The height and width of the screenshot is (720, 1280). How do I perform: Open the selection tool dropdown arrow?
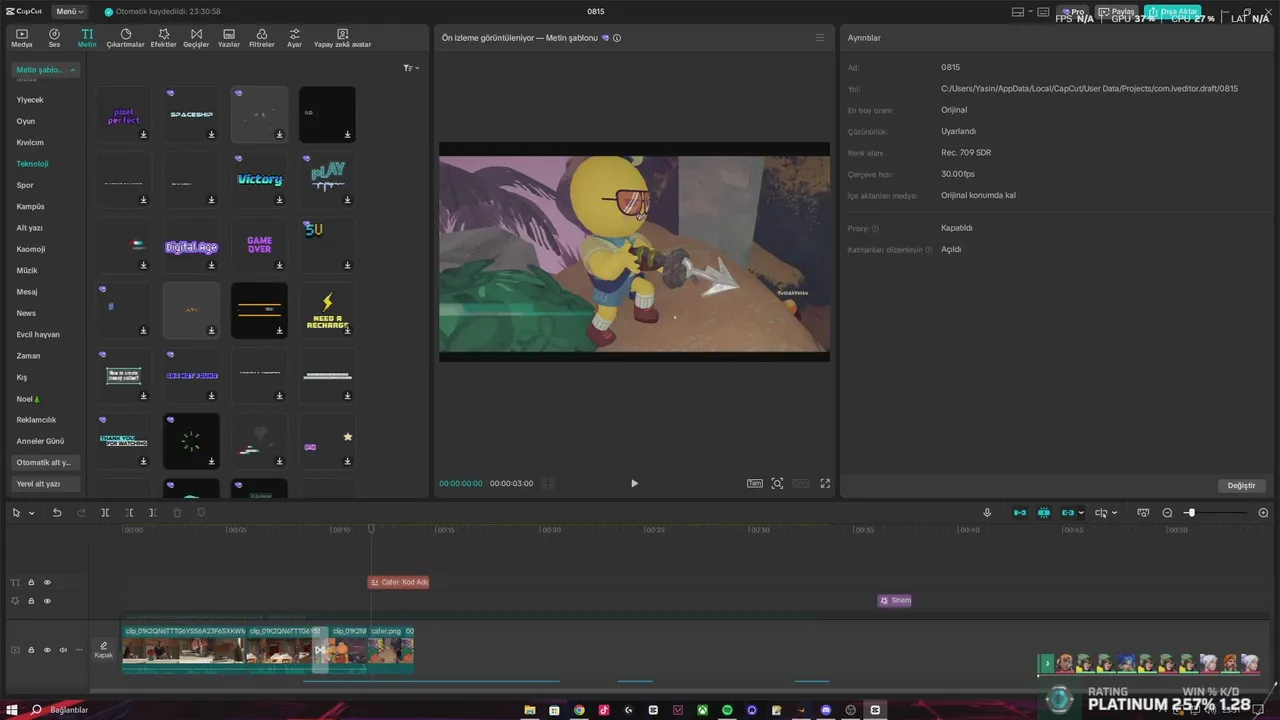[32, 513]
